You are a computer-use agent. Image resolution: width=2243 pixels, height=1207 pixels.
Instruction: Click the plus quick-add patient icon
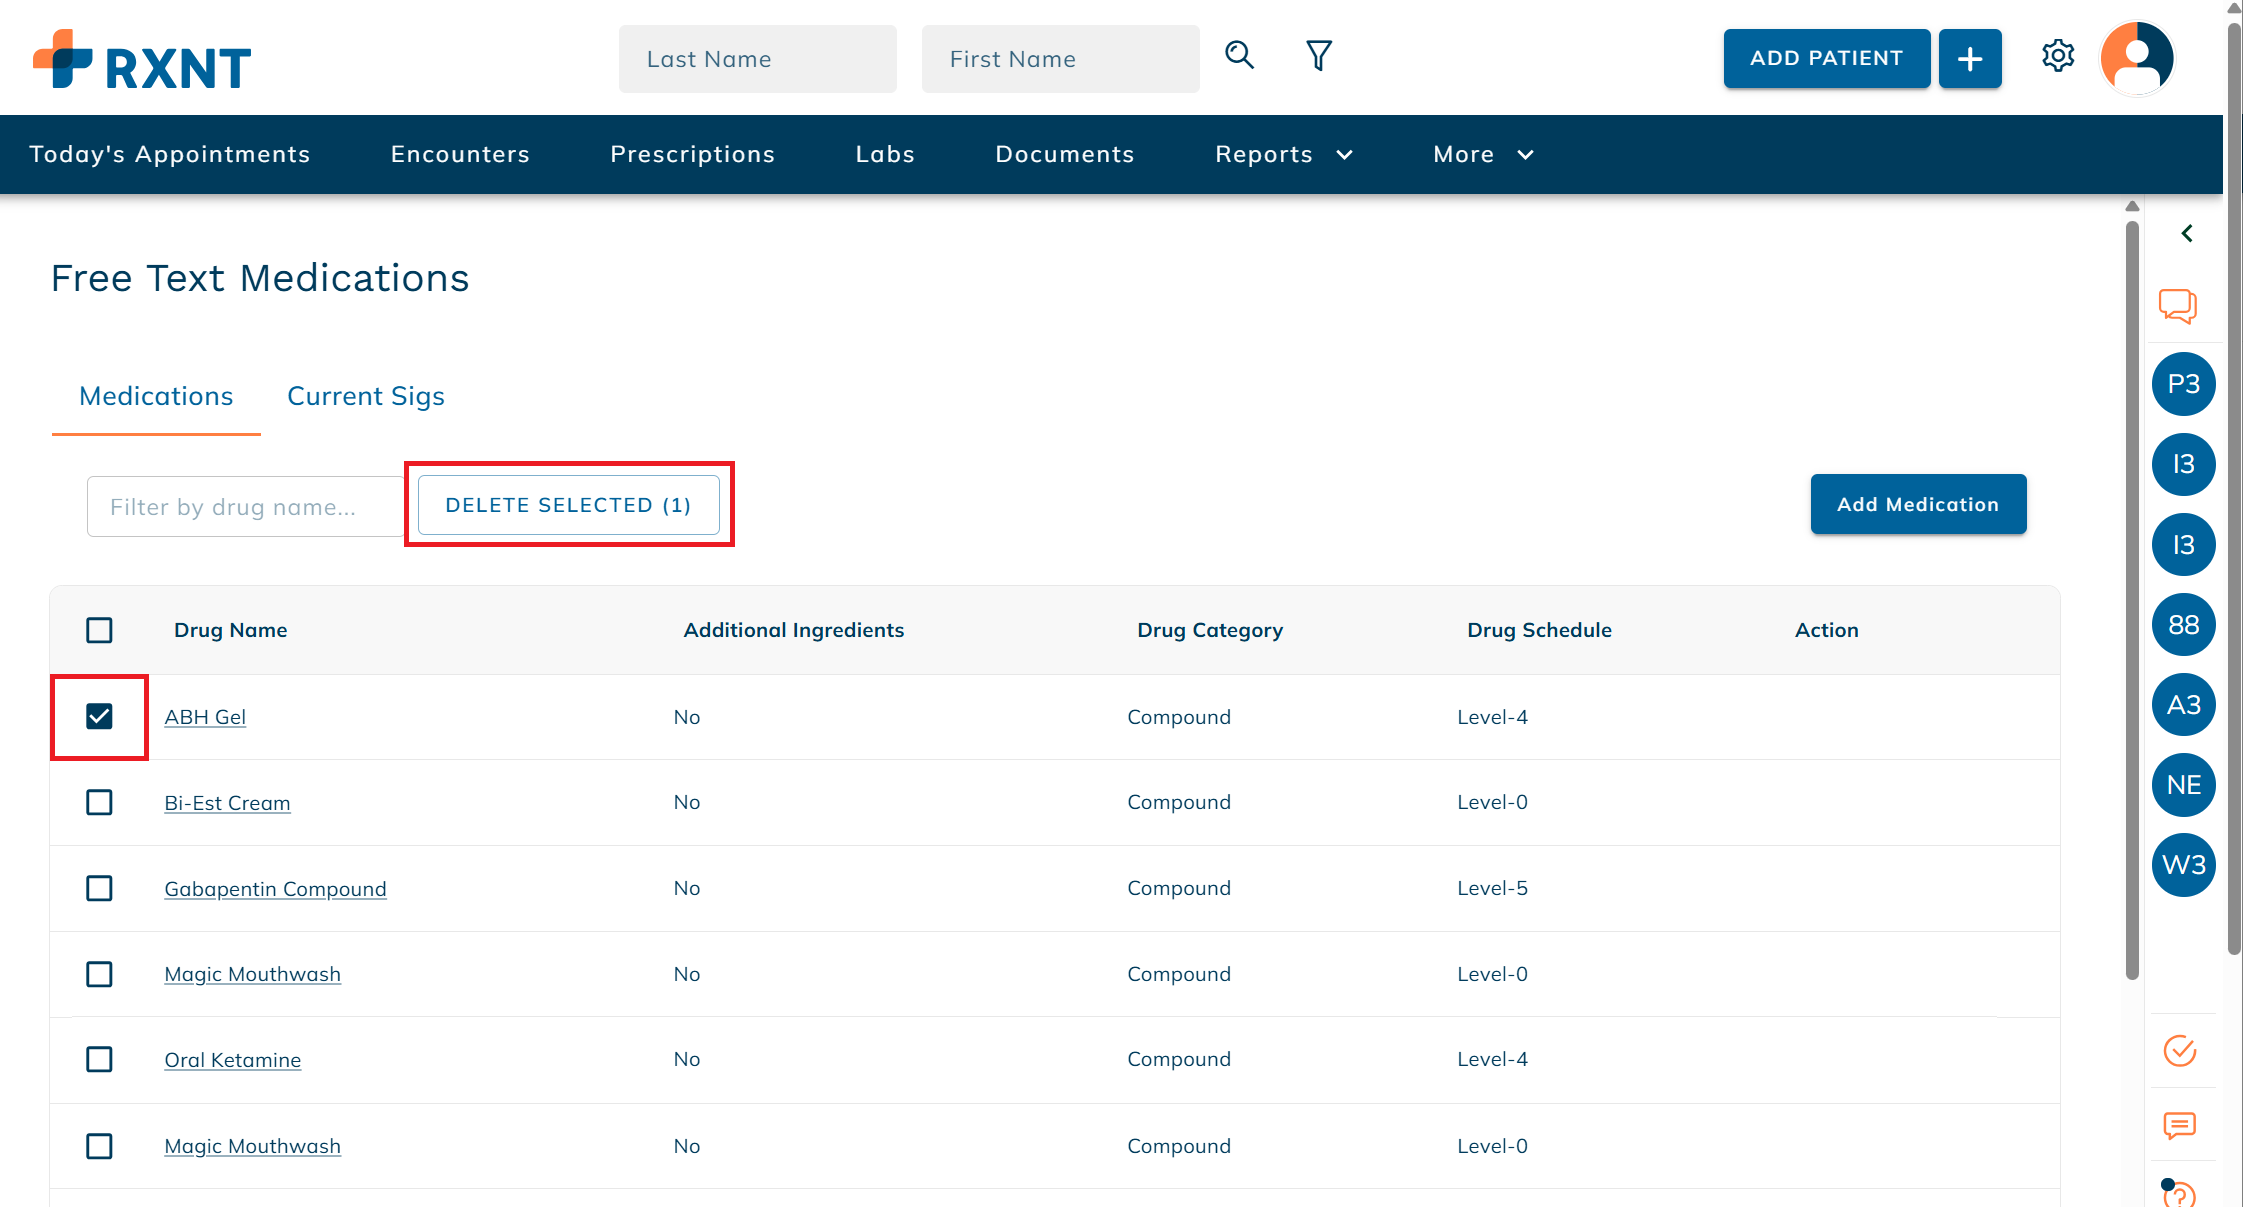pos(1969,59)
